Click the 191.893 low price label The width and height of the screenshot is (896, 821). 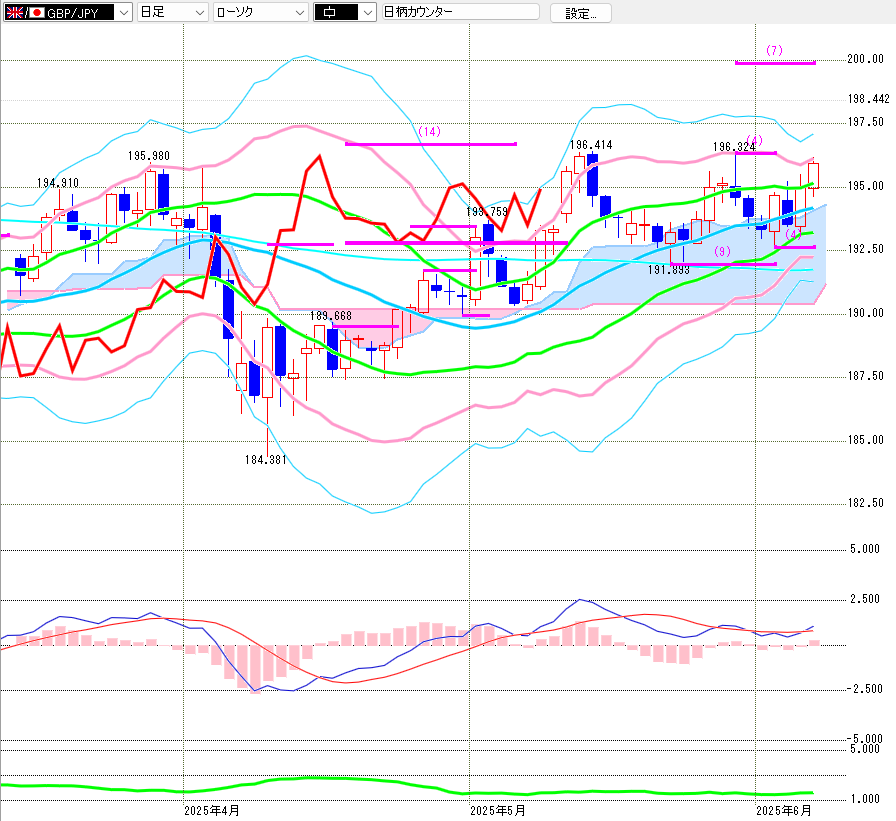[669, 270]
